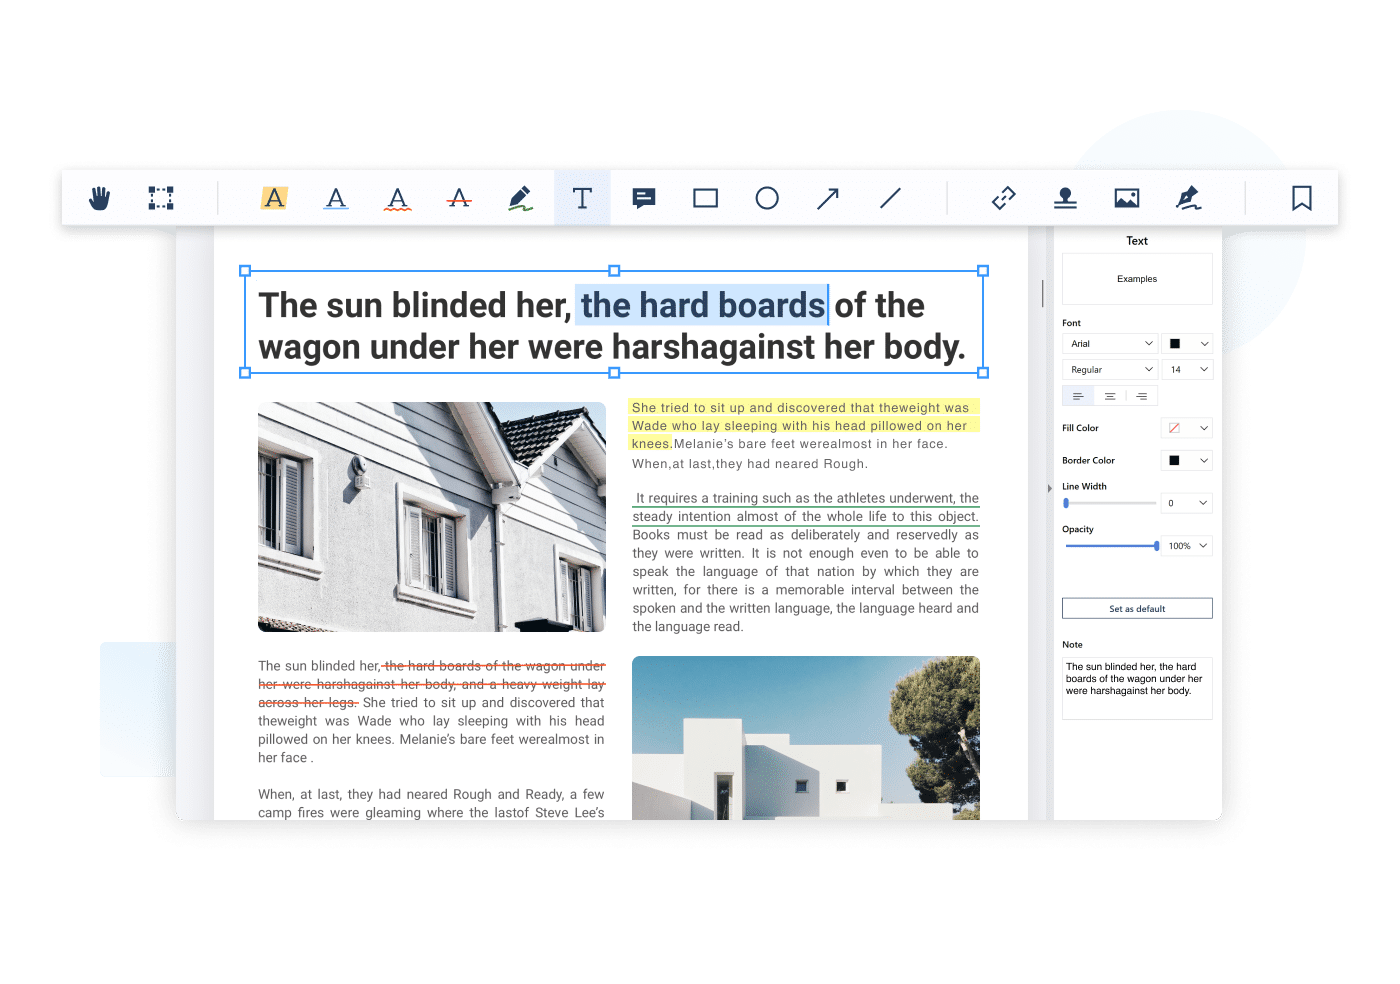The image size is (1400, 984).
Task: Click the Set as default button
Action: [x=1137, y=609]
